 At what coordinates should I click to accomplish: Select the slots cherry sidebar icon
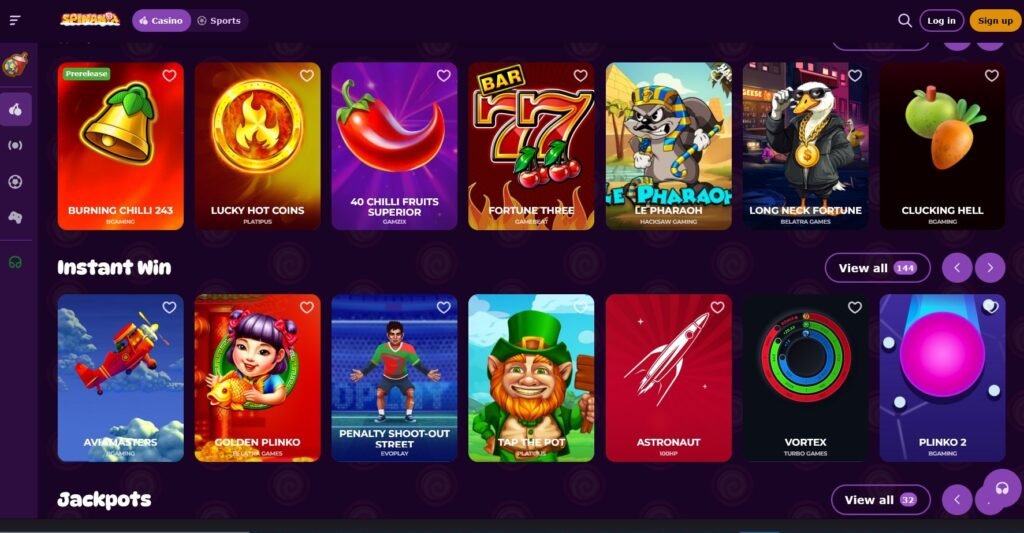(x=16, y=109)
